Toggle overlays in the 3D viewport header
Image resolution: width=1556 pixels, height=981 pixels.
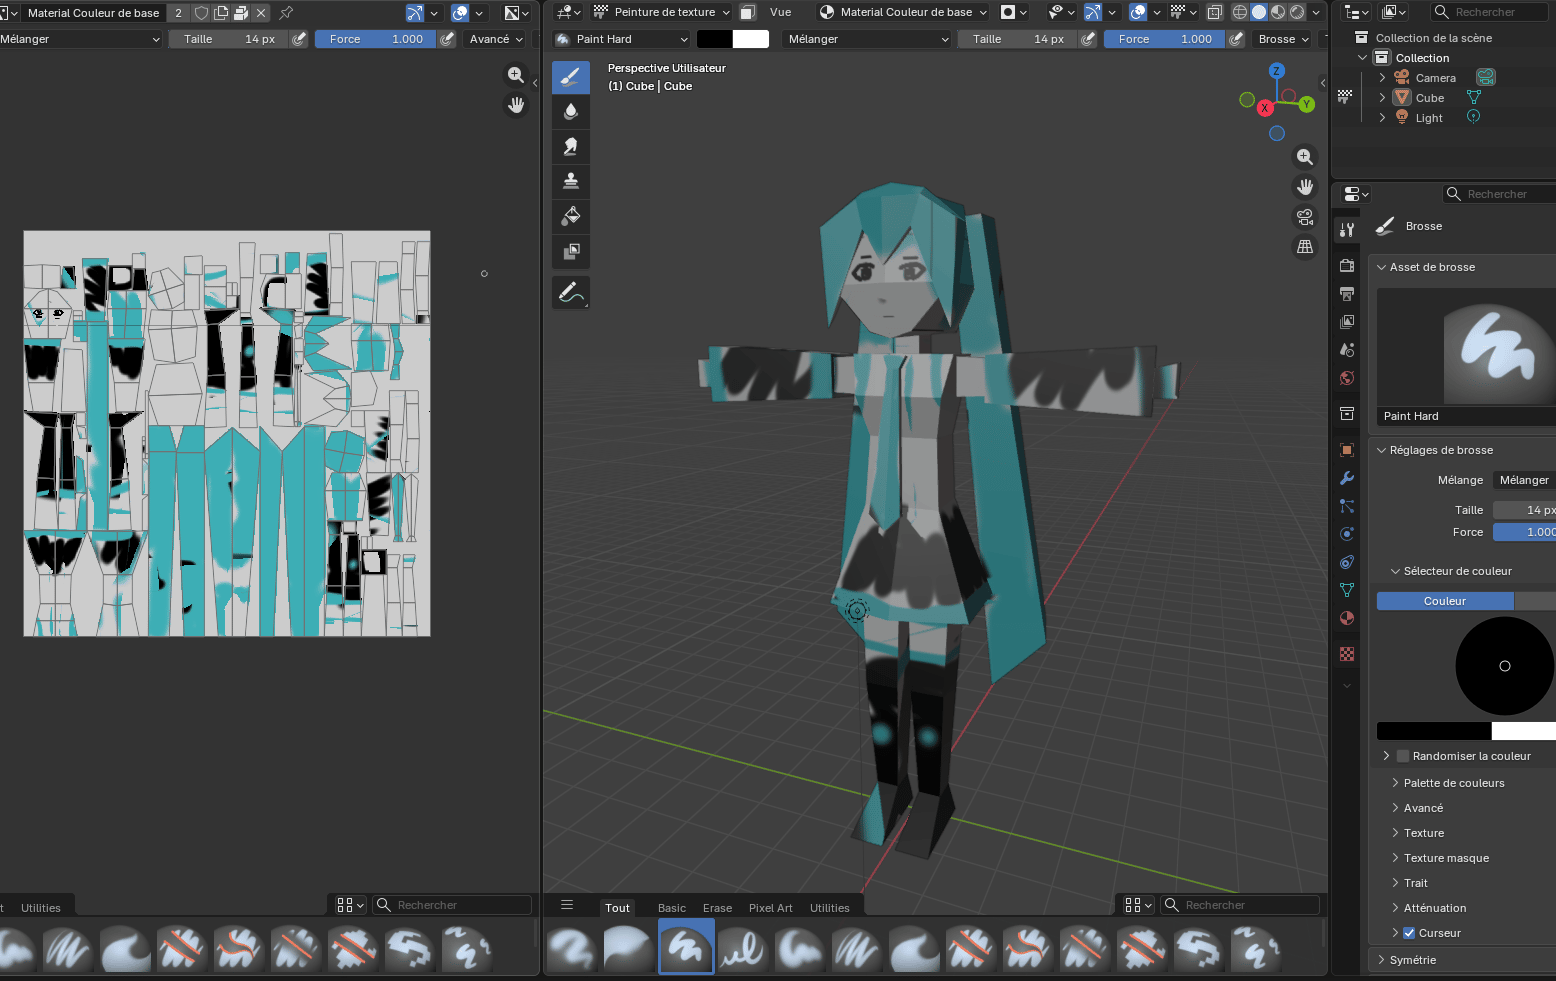click(1138, 12)
